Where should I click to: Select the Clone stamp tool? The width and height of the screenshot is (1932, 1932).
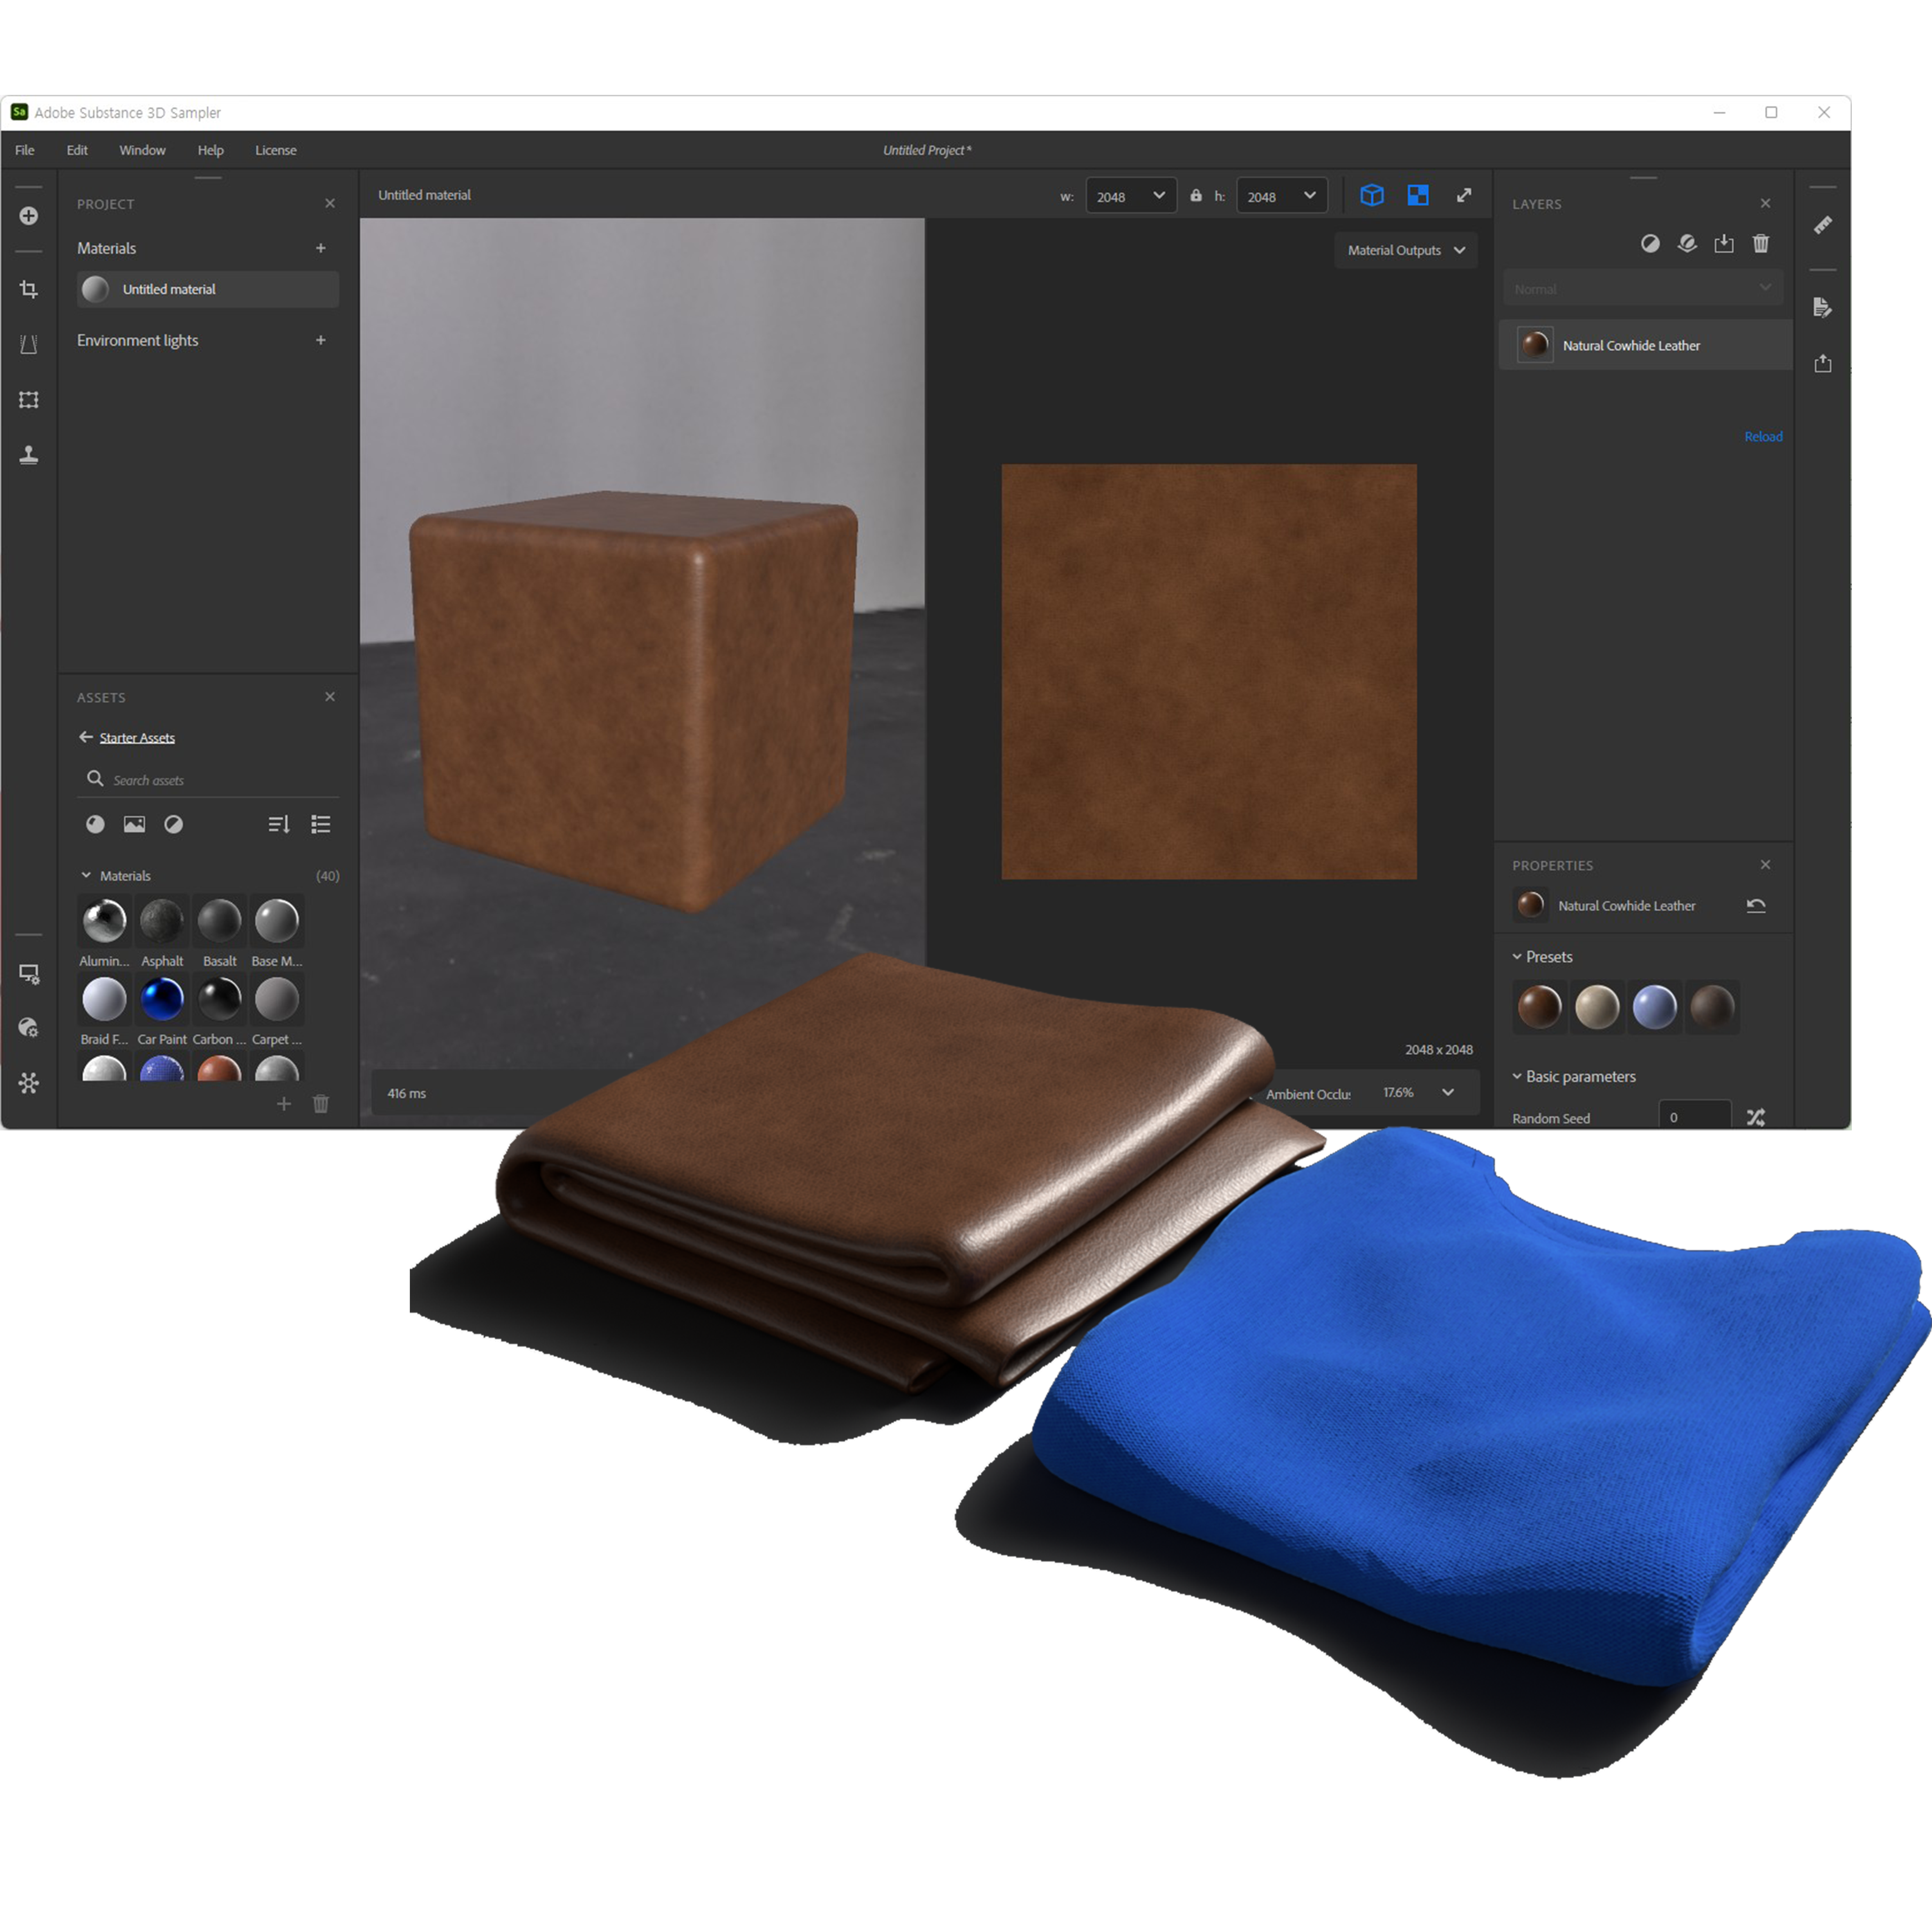pyautogui.click(x=29, y=455)
